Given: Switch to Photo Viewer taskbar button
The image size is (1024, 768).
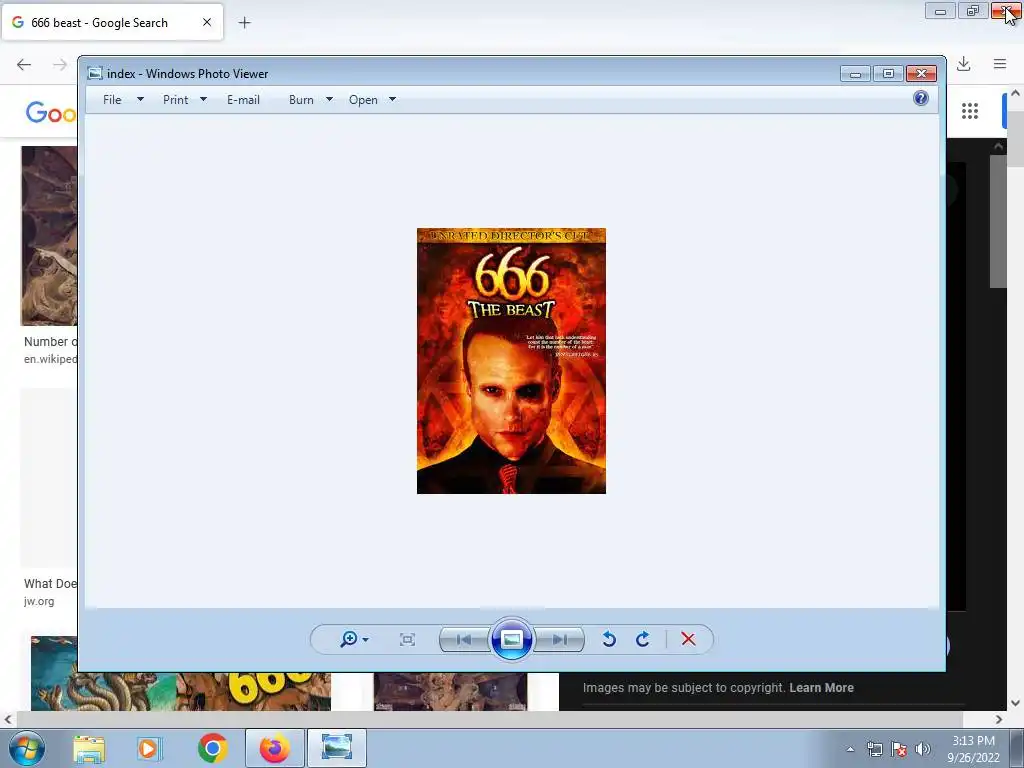Looking at the screenshot, I should tap(337, 748).
